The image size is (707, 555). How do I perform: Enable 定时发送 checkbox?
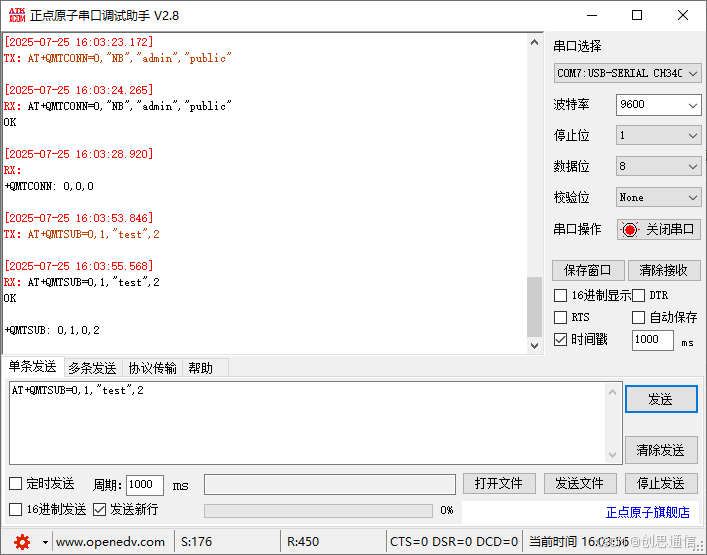pyautogui.click(x=15, y=484)
